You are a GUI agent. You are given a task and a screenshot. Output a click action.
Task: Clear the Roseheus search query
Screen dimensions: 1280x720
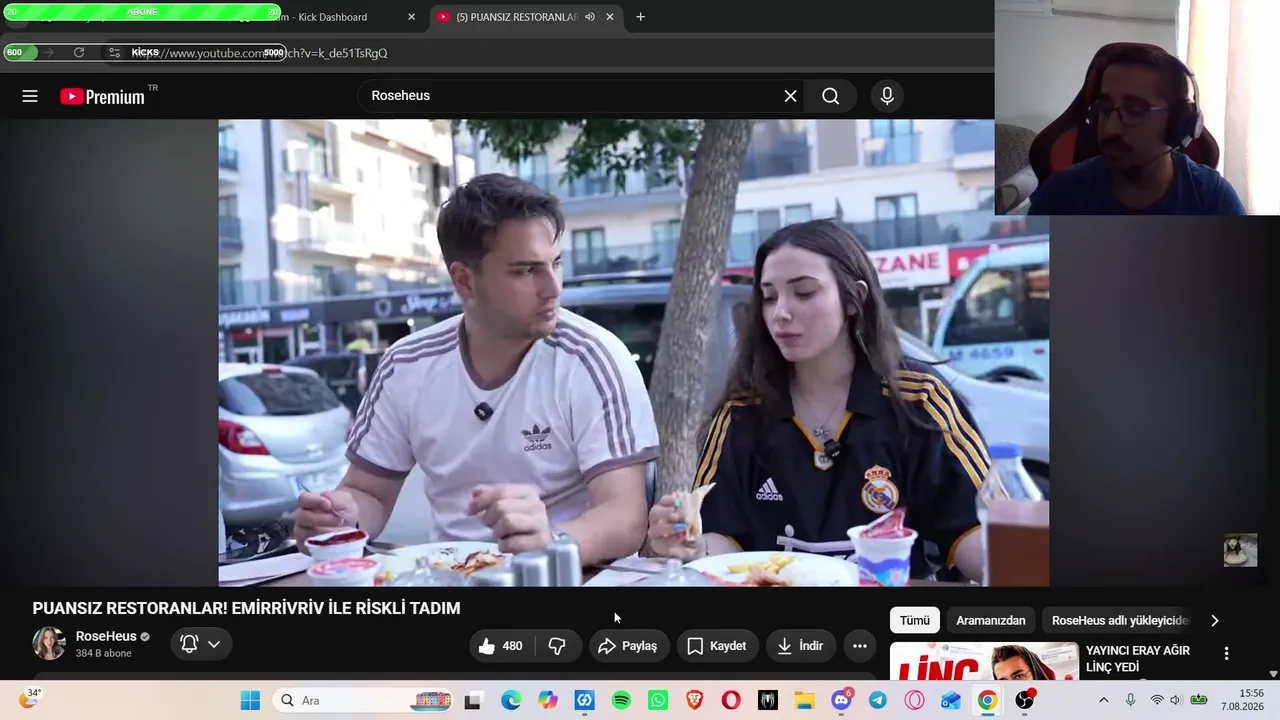click(790, 96)
